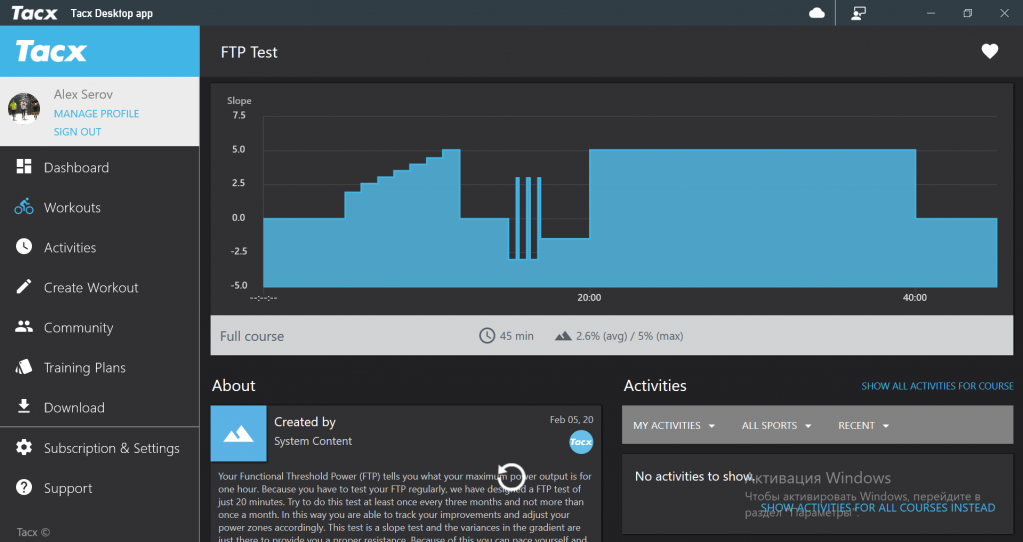The image size is (1023, 542).
Task: Click the MANAGE PROFILE link
Action: pos(97,113)
